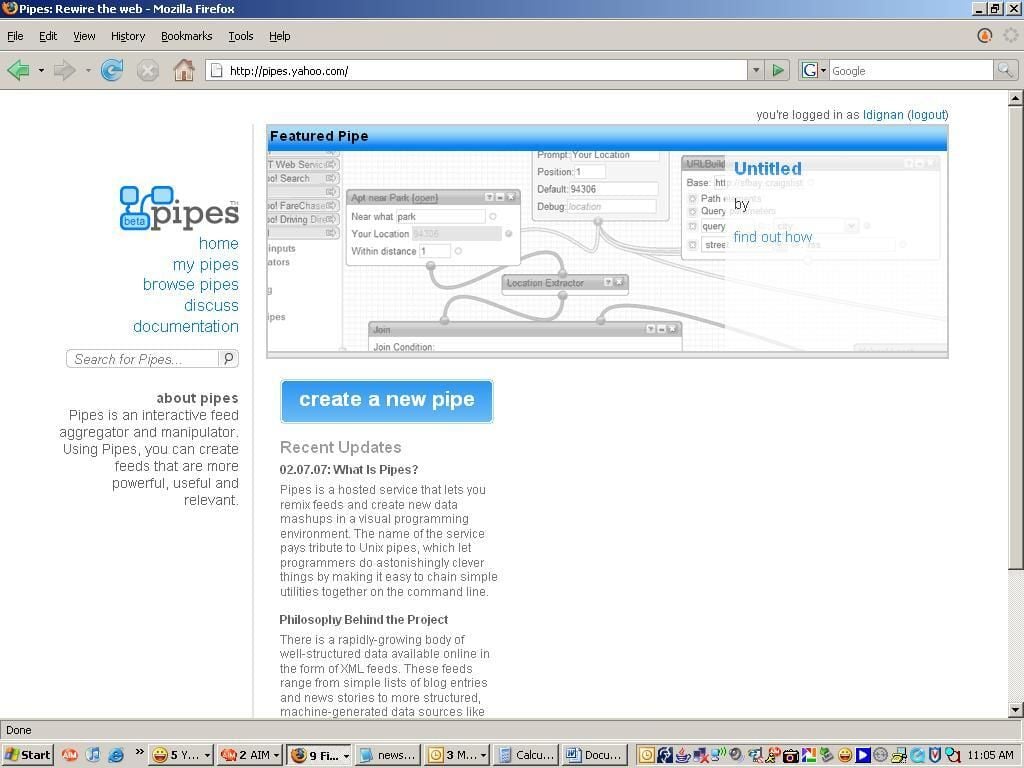Click the Start button
This screenshot has width=1024, height=768.
coord(27,755)
